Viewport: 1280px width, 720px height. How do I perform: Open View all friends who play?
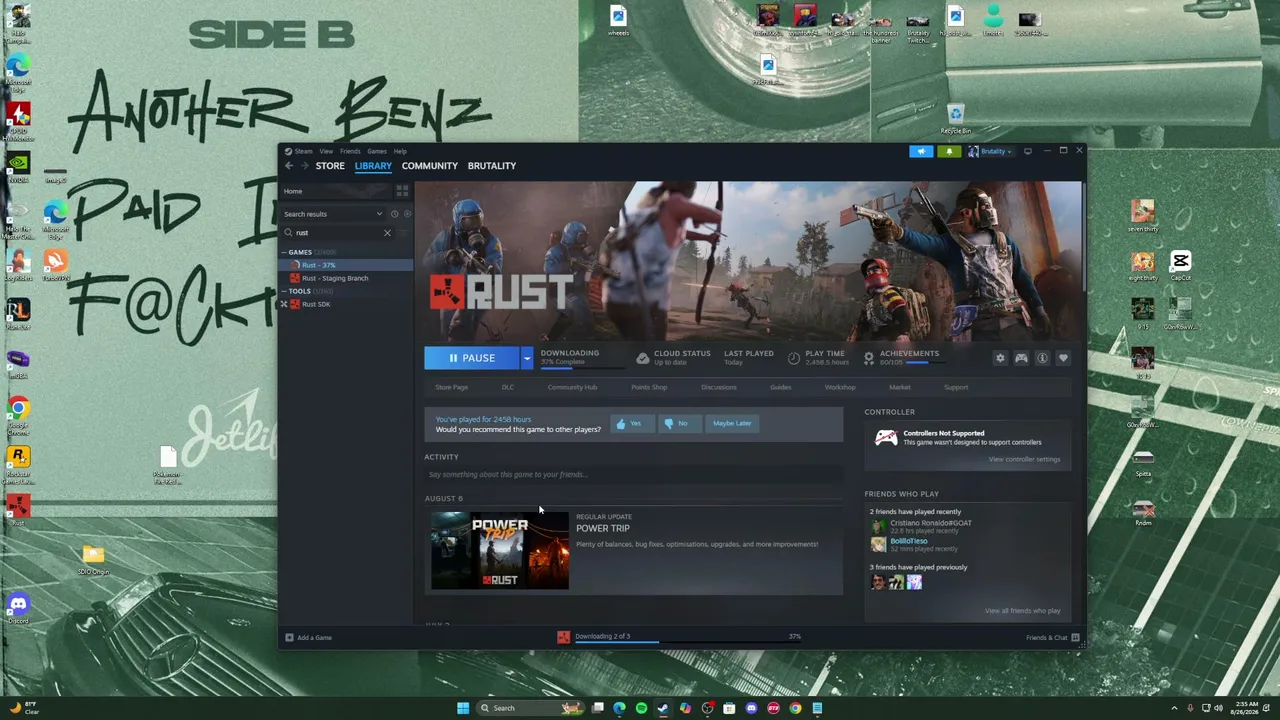1022,611
